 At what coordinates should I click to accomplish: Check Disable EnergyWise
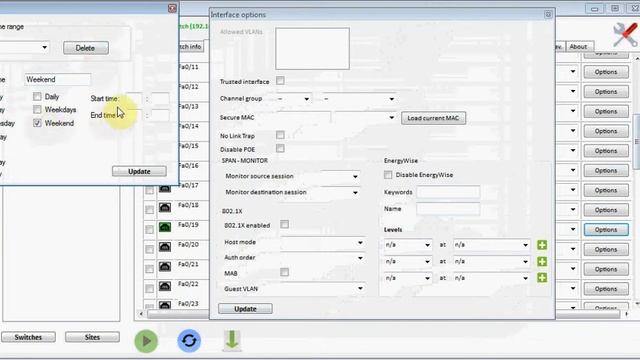(388, 175)
